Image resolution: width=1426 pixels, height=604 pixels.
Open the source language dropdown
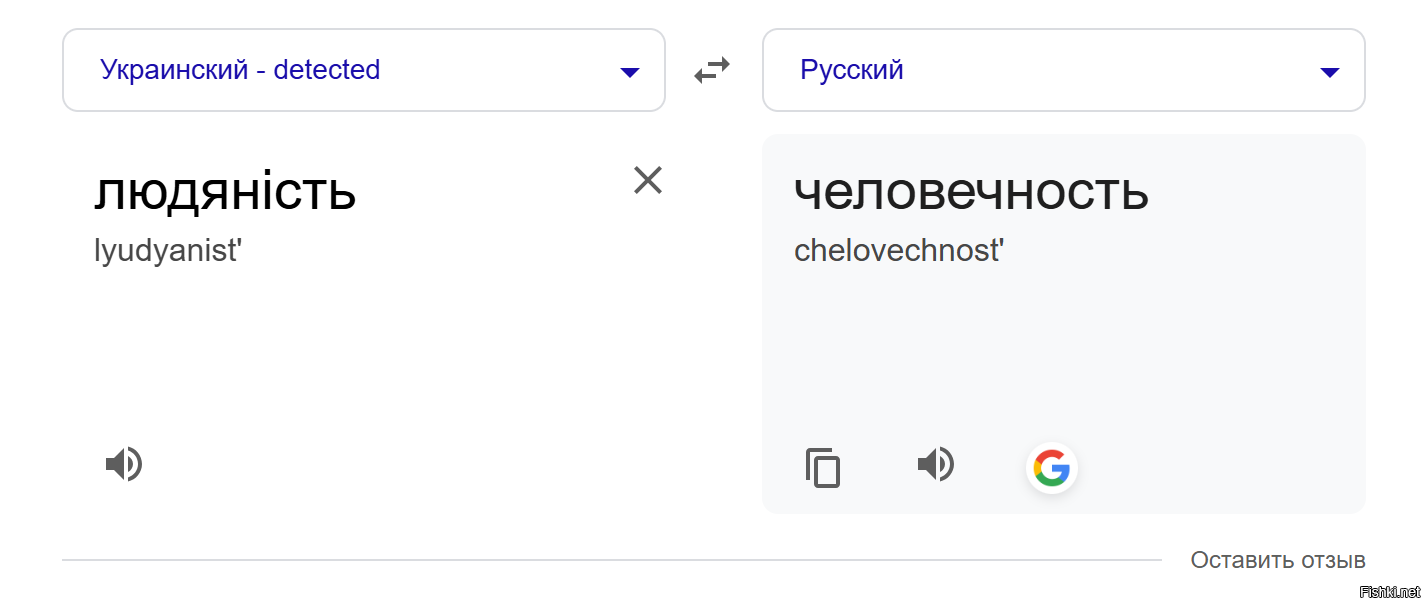pyautogui.click(x=629, y=72)
